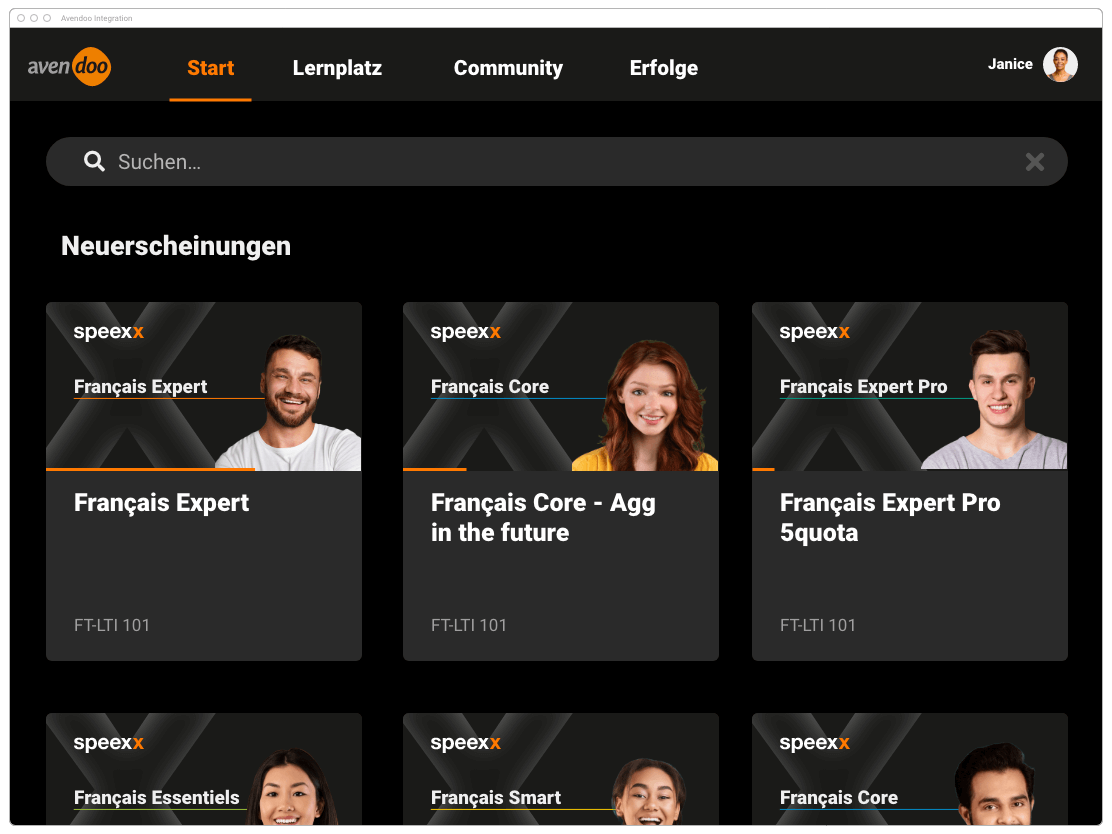Click the window close dot in title bar
The image size is (1112, 834).
click(21, 18)
